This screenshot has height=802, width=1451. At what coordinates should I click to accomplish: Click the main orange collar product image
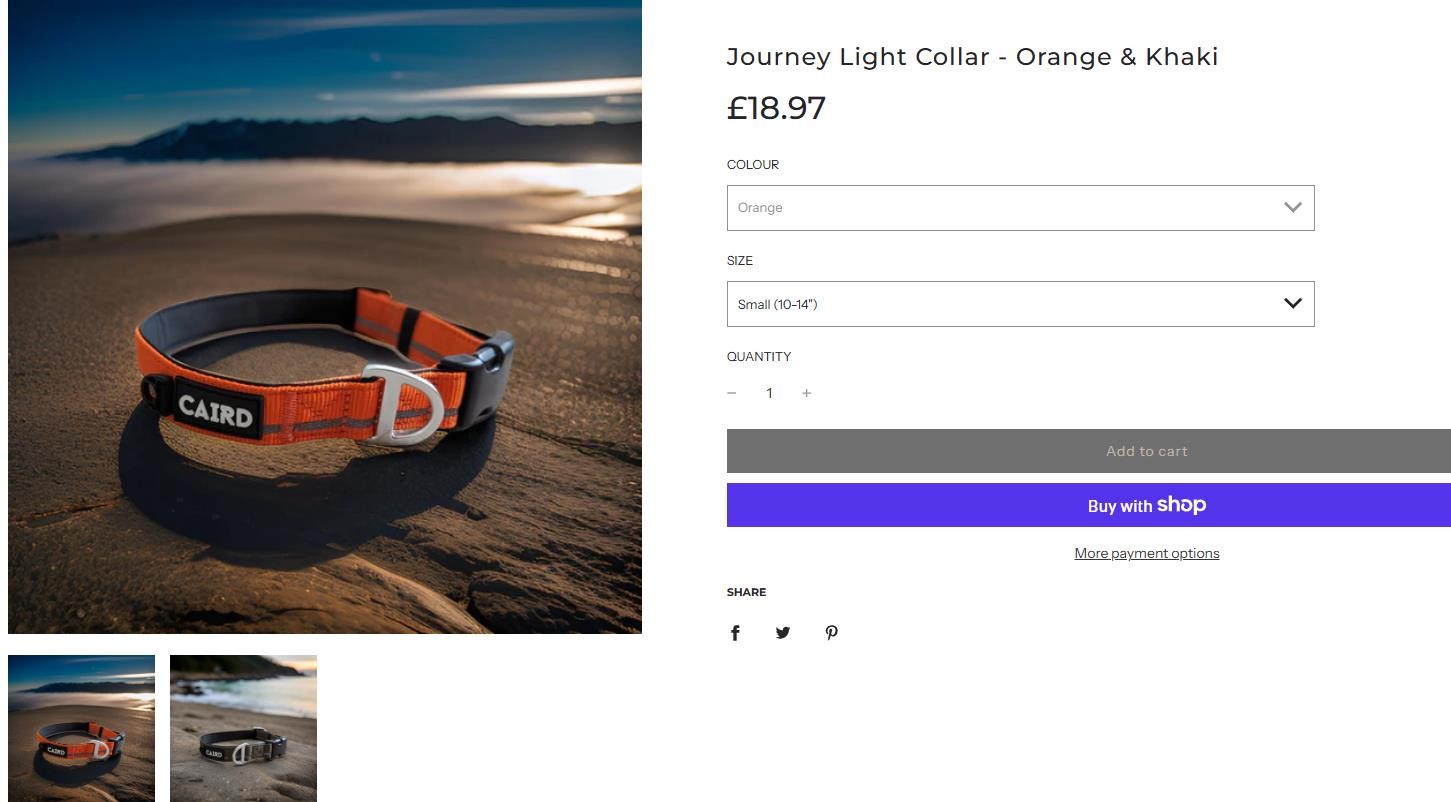325,316
